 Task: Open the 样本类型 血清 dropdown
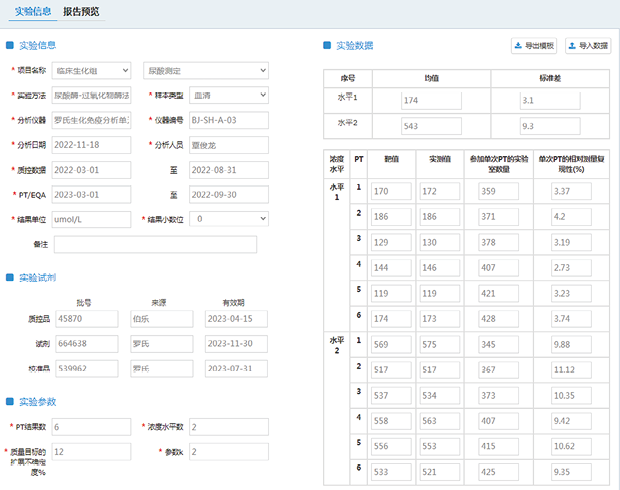(229, 95)
